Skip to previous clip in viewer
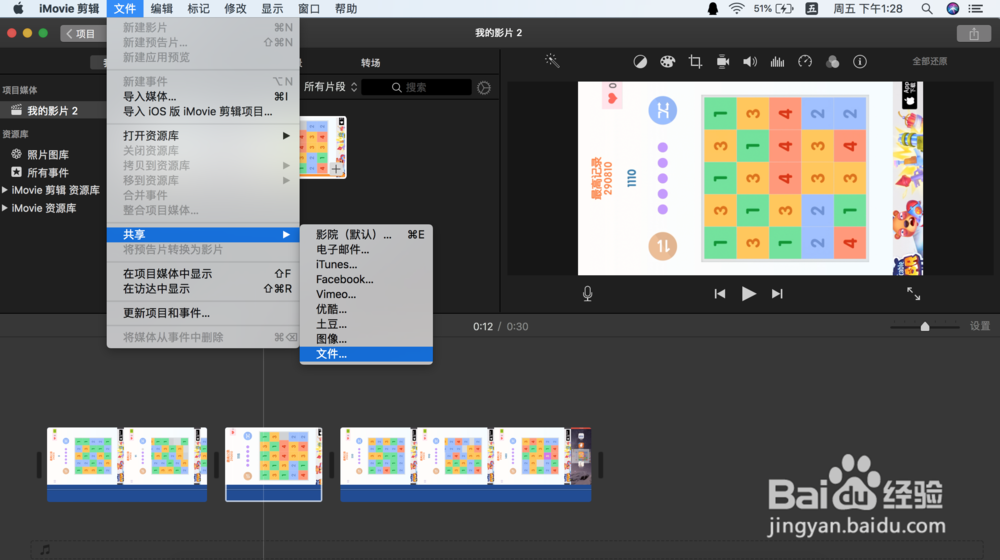This screenshot has width=1000, height=560. click(x=719, y=293)
